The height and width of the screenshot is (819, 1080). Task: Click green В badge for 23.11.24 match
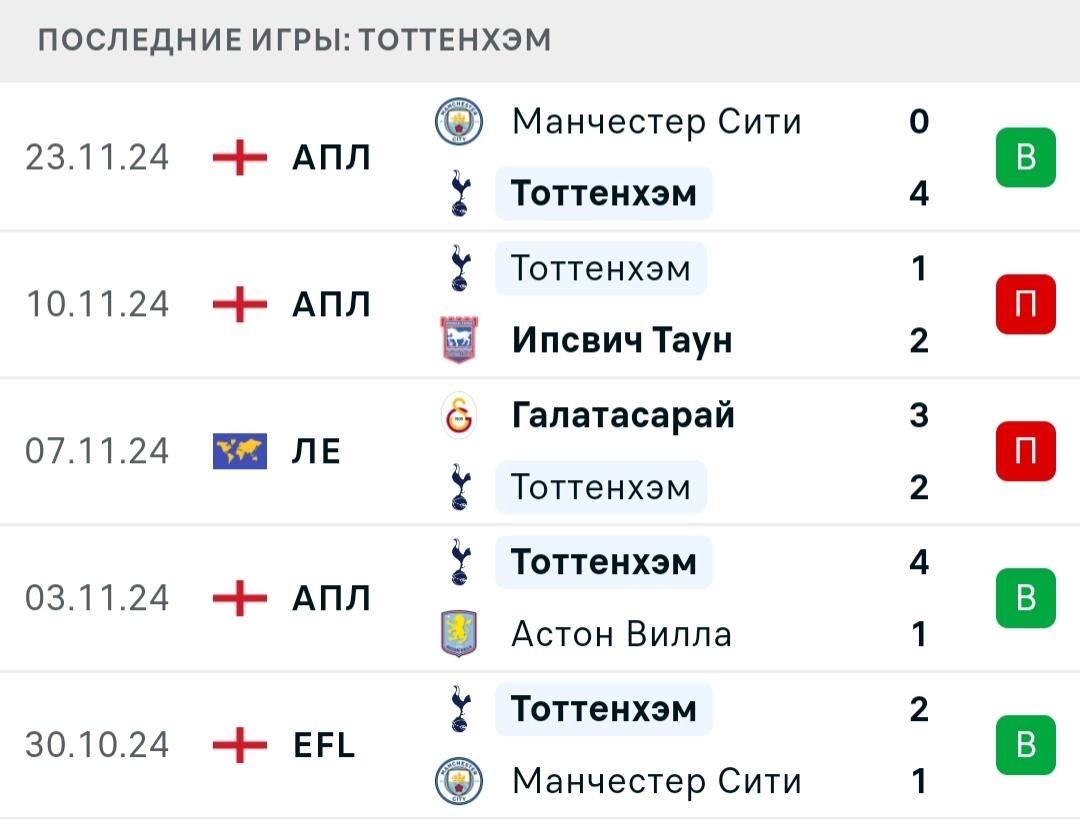click(x=1026, y=157)
